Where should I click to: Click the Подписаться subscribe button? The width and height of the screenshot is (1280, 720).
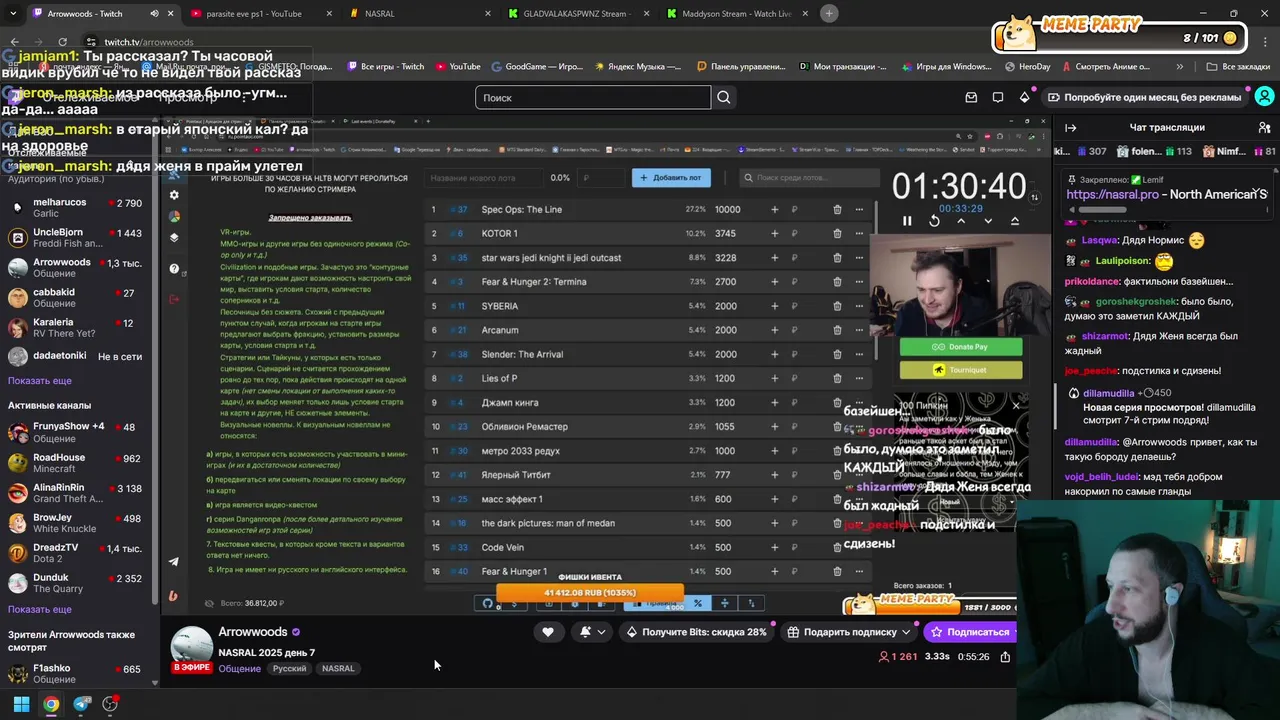coord(970,632)
